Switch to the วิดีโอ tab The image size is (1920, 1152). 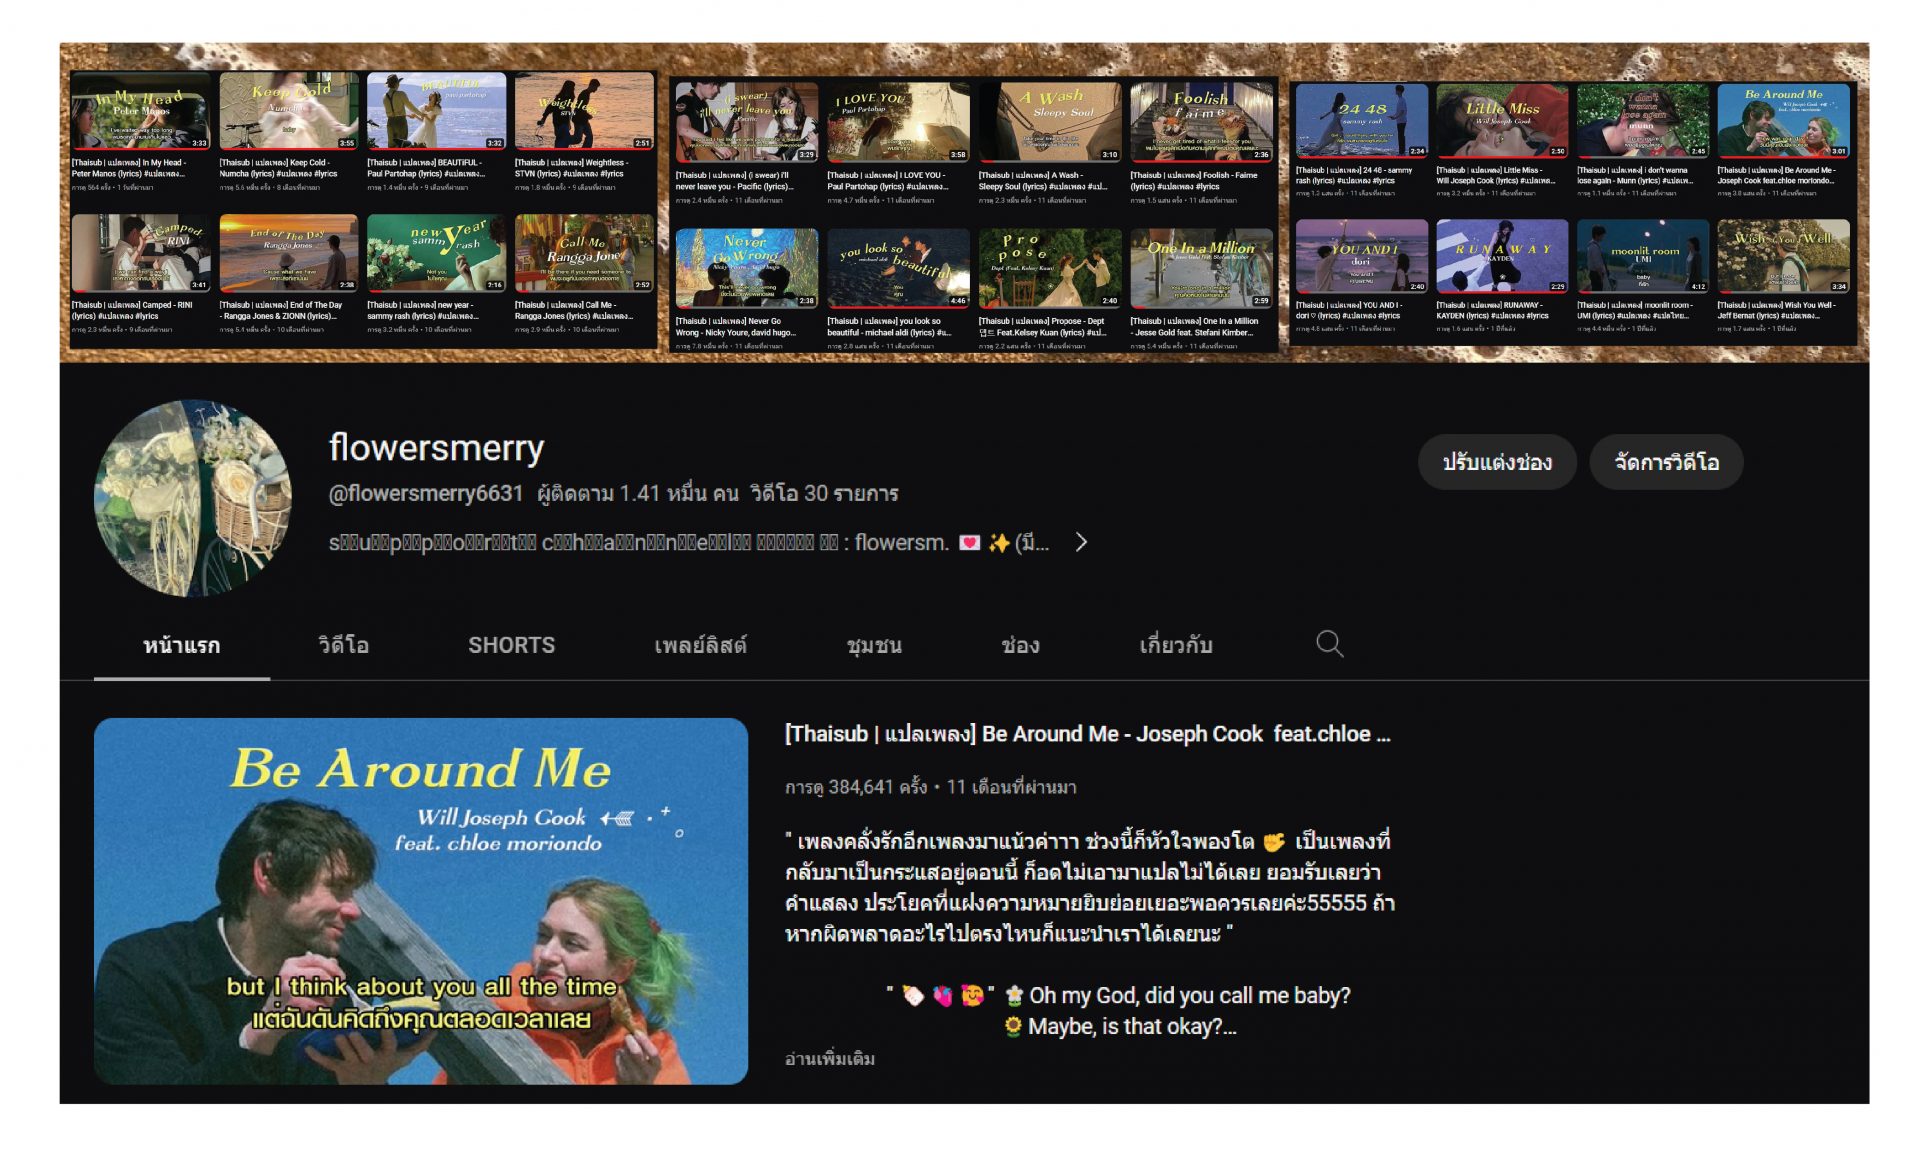pos(343,646)
